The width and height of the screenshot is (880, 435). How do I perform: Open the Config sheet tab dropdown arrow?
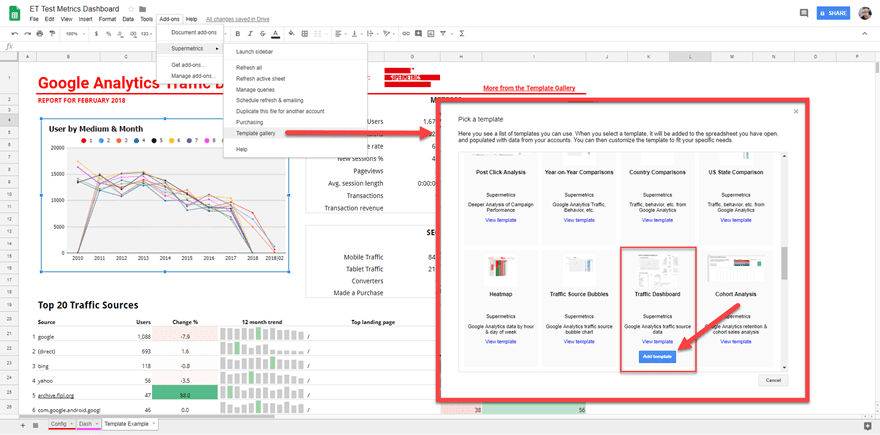coord(71,424)
